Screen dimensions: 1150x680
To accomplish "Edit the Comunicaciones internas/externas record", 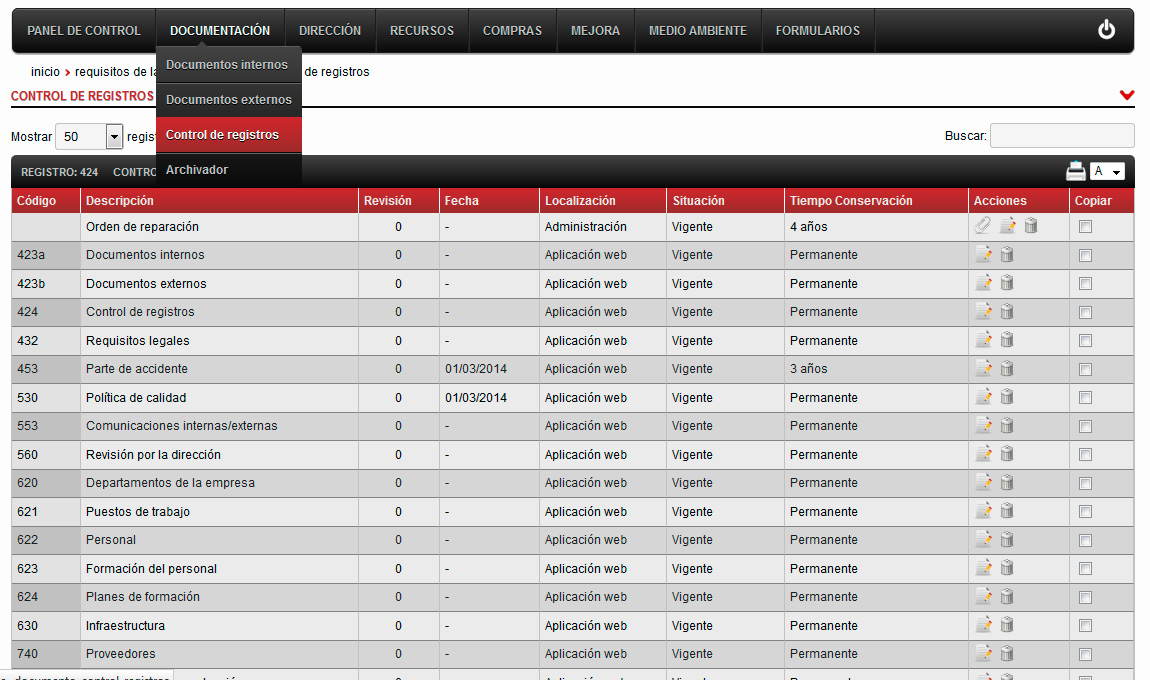I will click(984, 425).
